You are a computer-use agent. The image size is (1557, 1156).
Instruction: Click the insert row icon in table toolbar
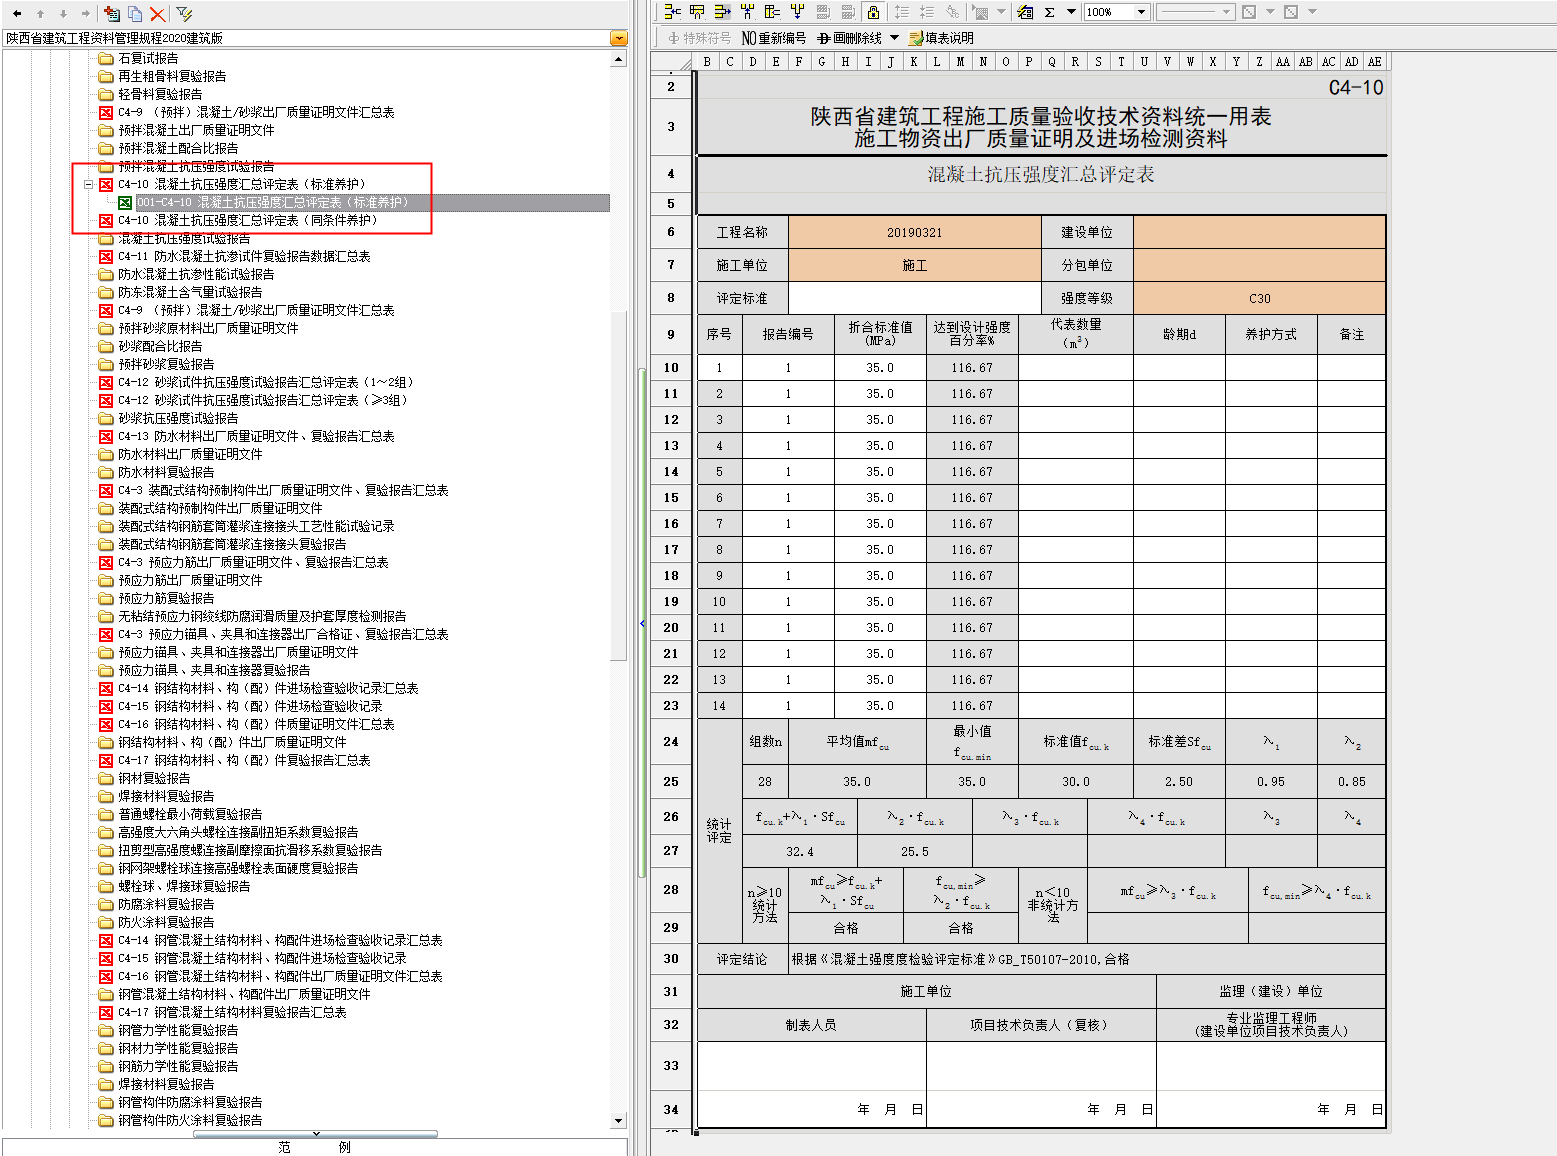pos(697,12)
